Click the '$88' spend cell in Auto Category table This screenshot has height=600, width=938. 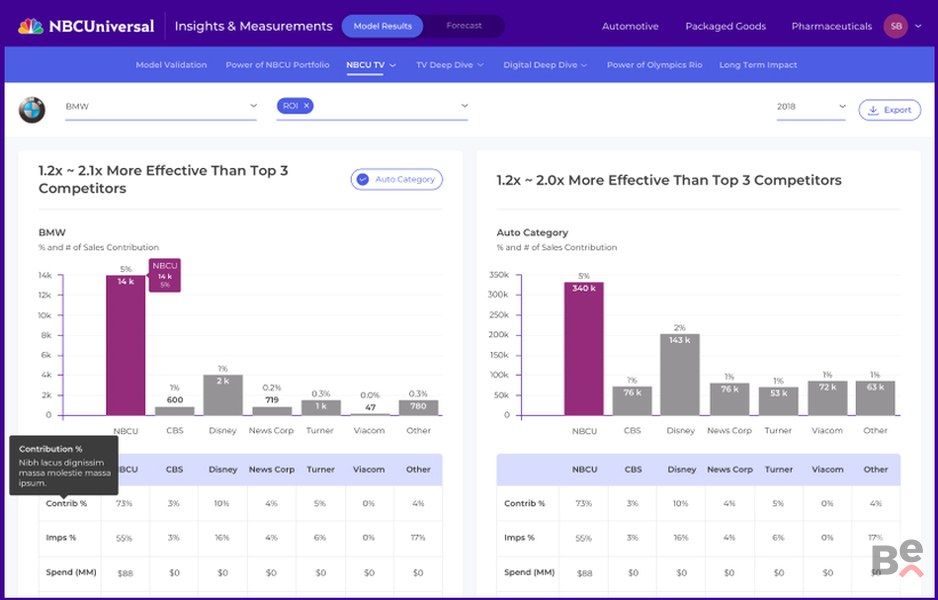(x=584, y=573)
